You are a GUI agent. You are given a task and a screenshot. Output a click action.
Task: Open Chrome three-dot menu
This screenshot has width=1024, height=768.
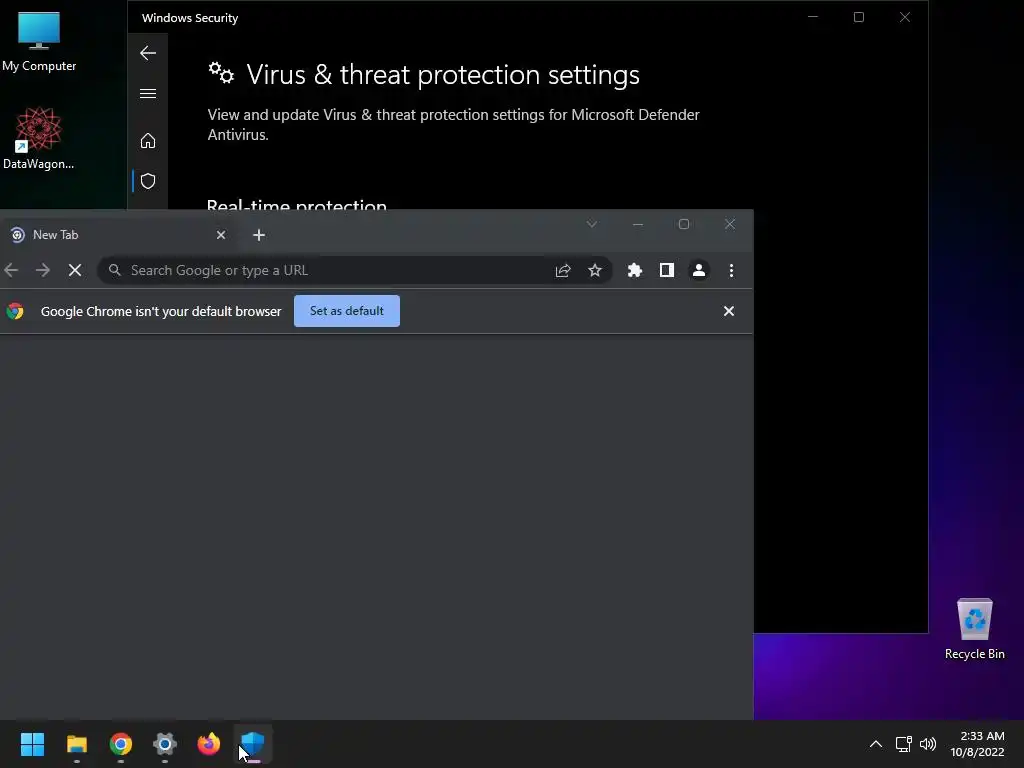click(731, 270)
